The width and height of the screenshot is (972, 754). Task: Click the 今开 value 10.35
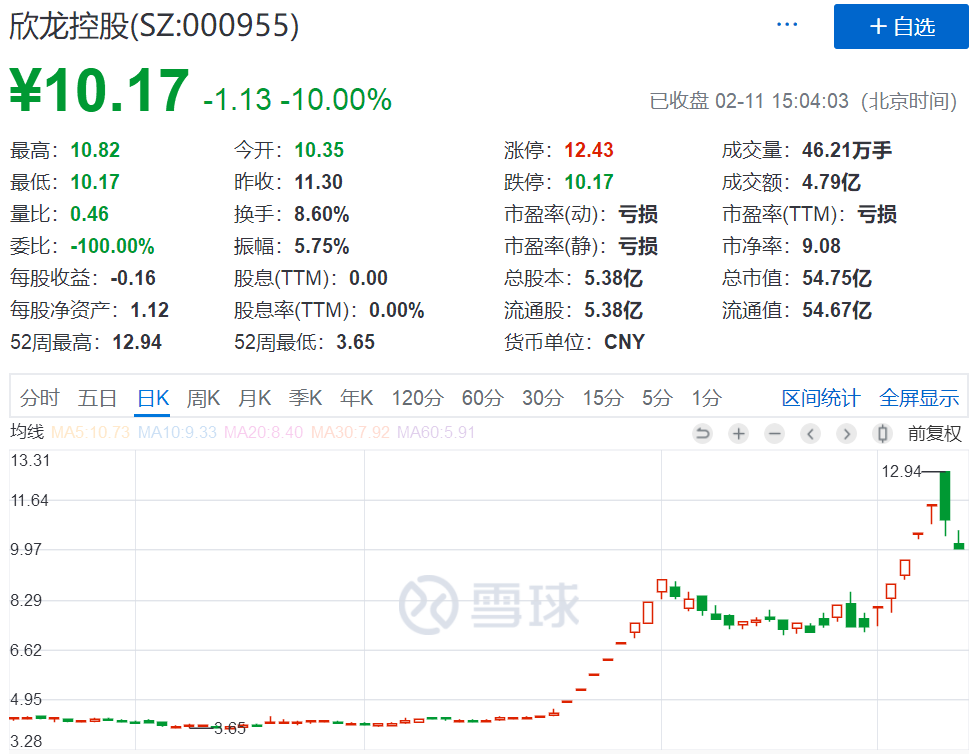pos(319,150)
